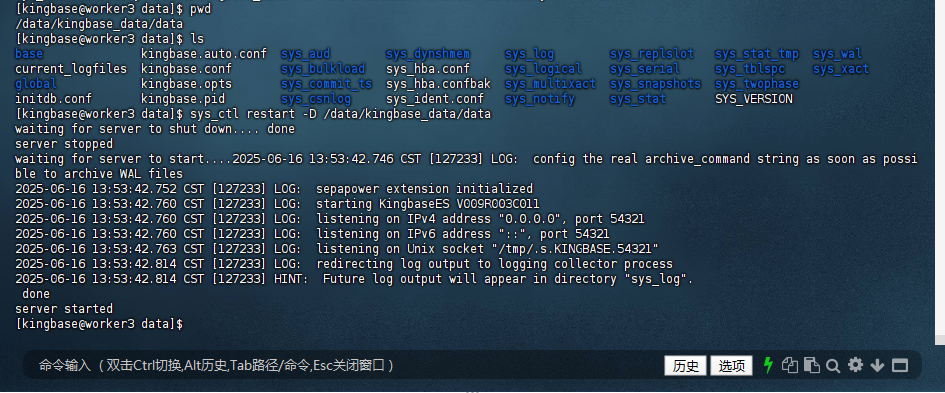Click the sys_stat directory name
Image resolution: width=945 pixels, height=393 pixels.
(638, 99)
